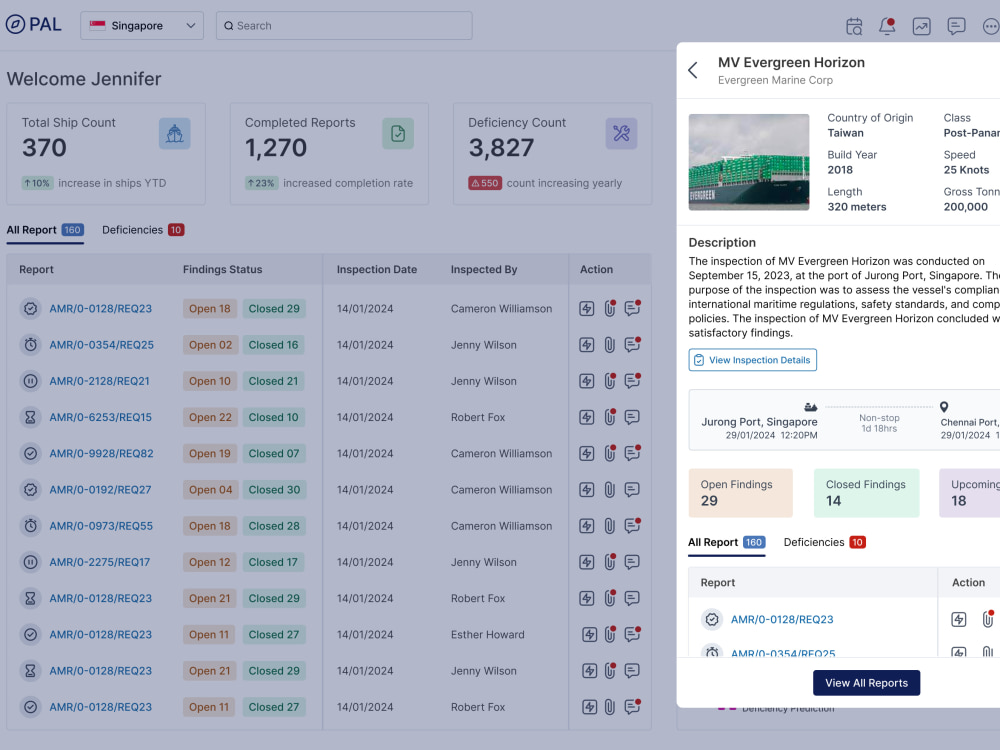This screenshot has height=750, width=1000.
Task: Click Open 04 badge in AMR/0-0192/REQ27 row
Action: (x=210, y=490)
